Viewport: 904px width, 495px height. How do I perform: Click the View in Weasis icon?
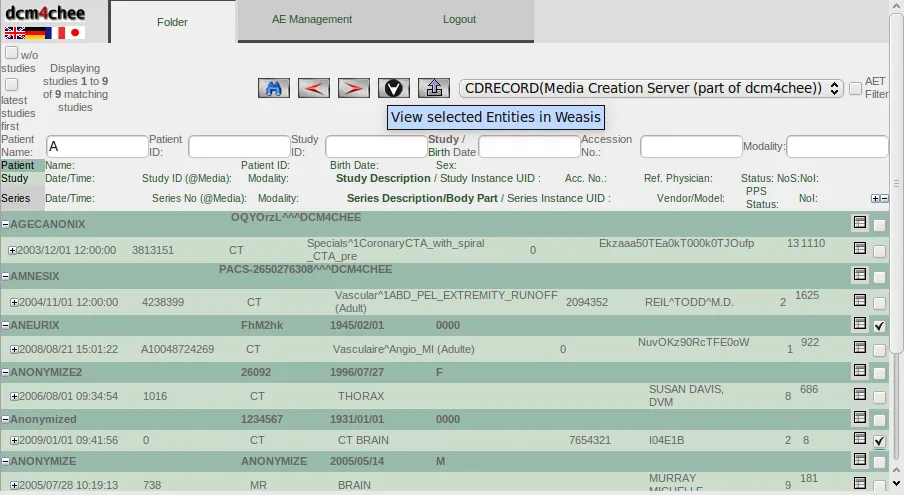[394, 88]
